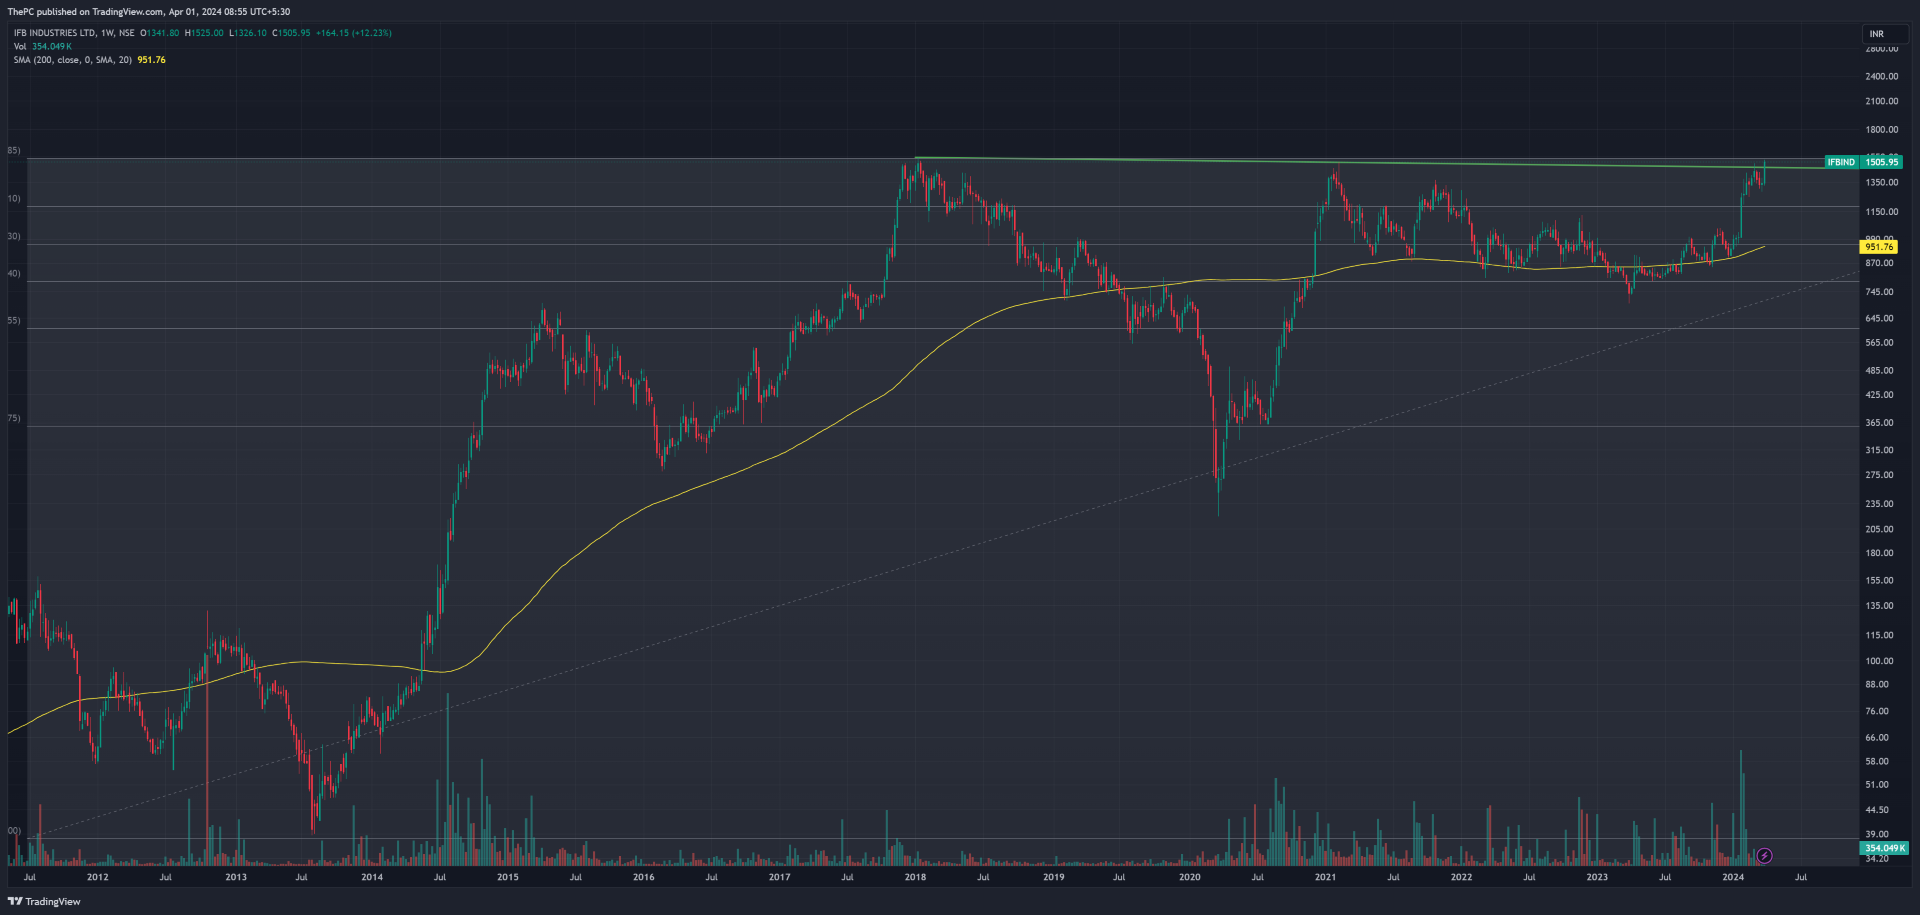This screenshot has width=1920, height=915.
Task: Click the ThePC published on TradingView.com header
Action: click(149, 12)
